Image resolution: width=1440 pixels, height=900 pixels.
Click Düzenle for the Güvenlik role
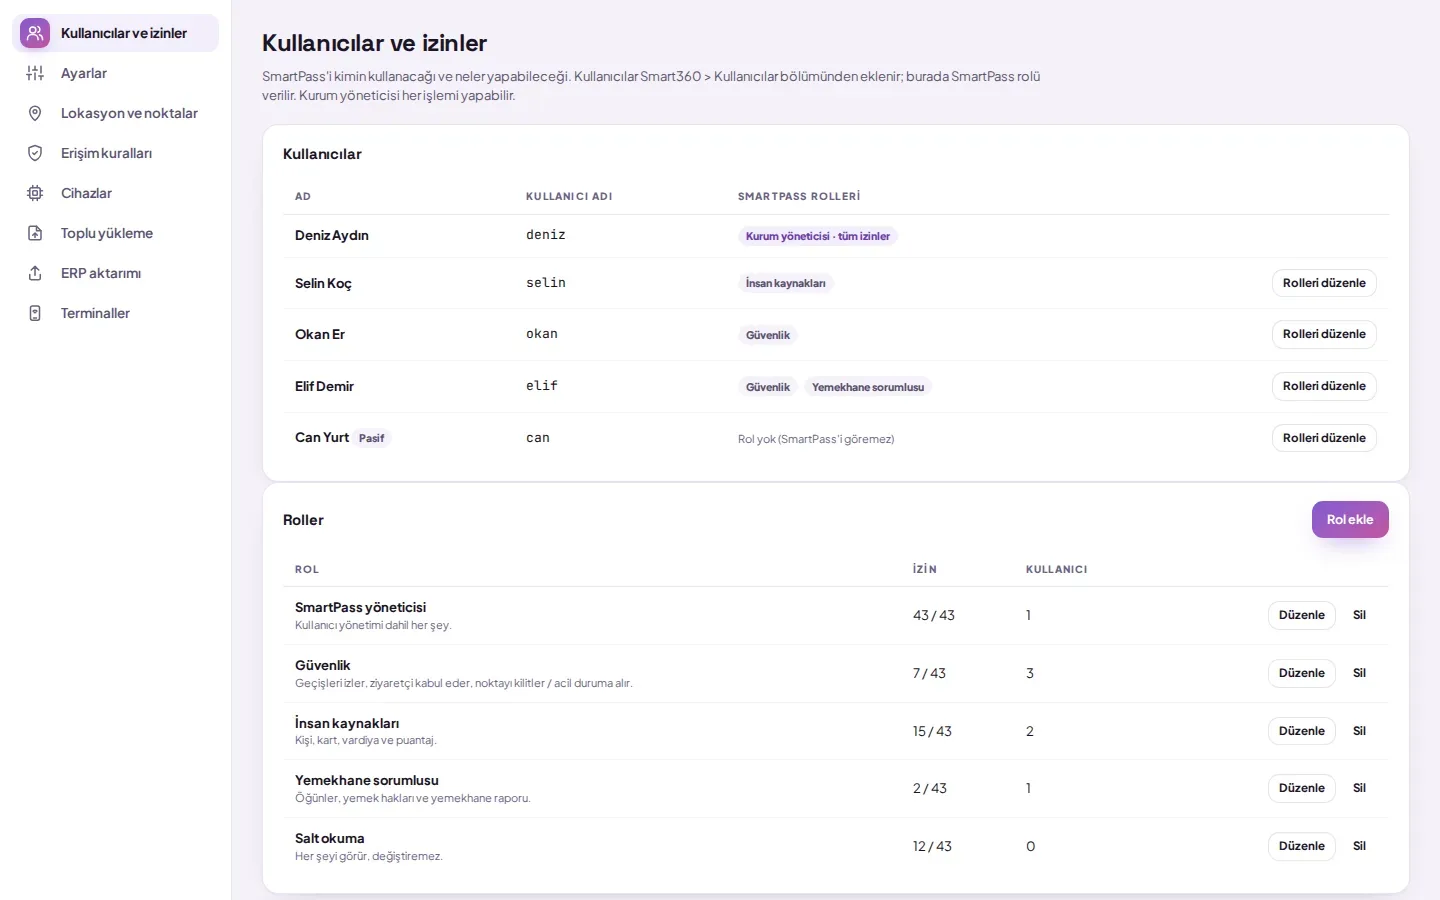click(x=1301, y=673)
